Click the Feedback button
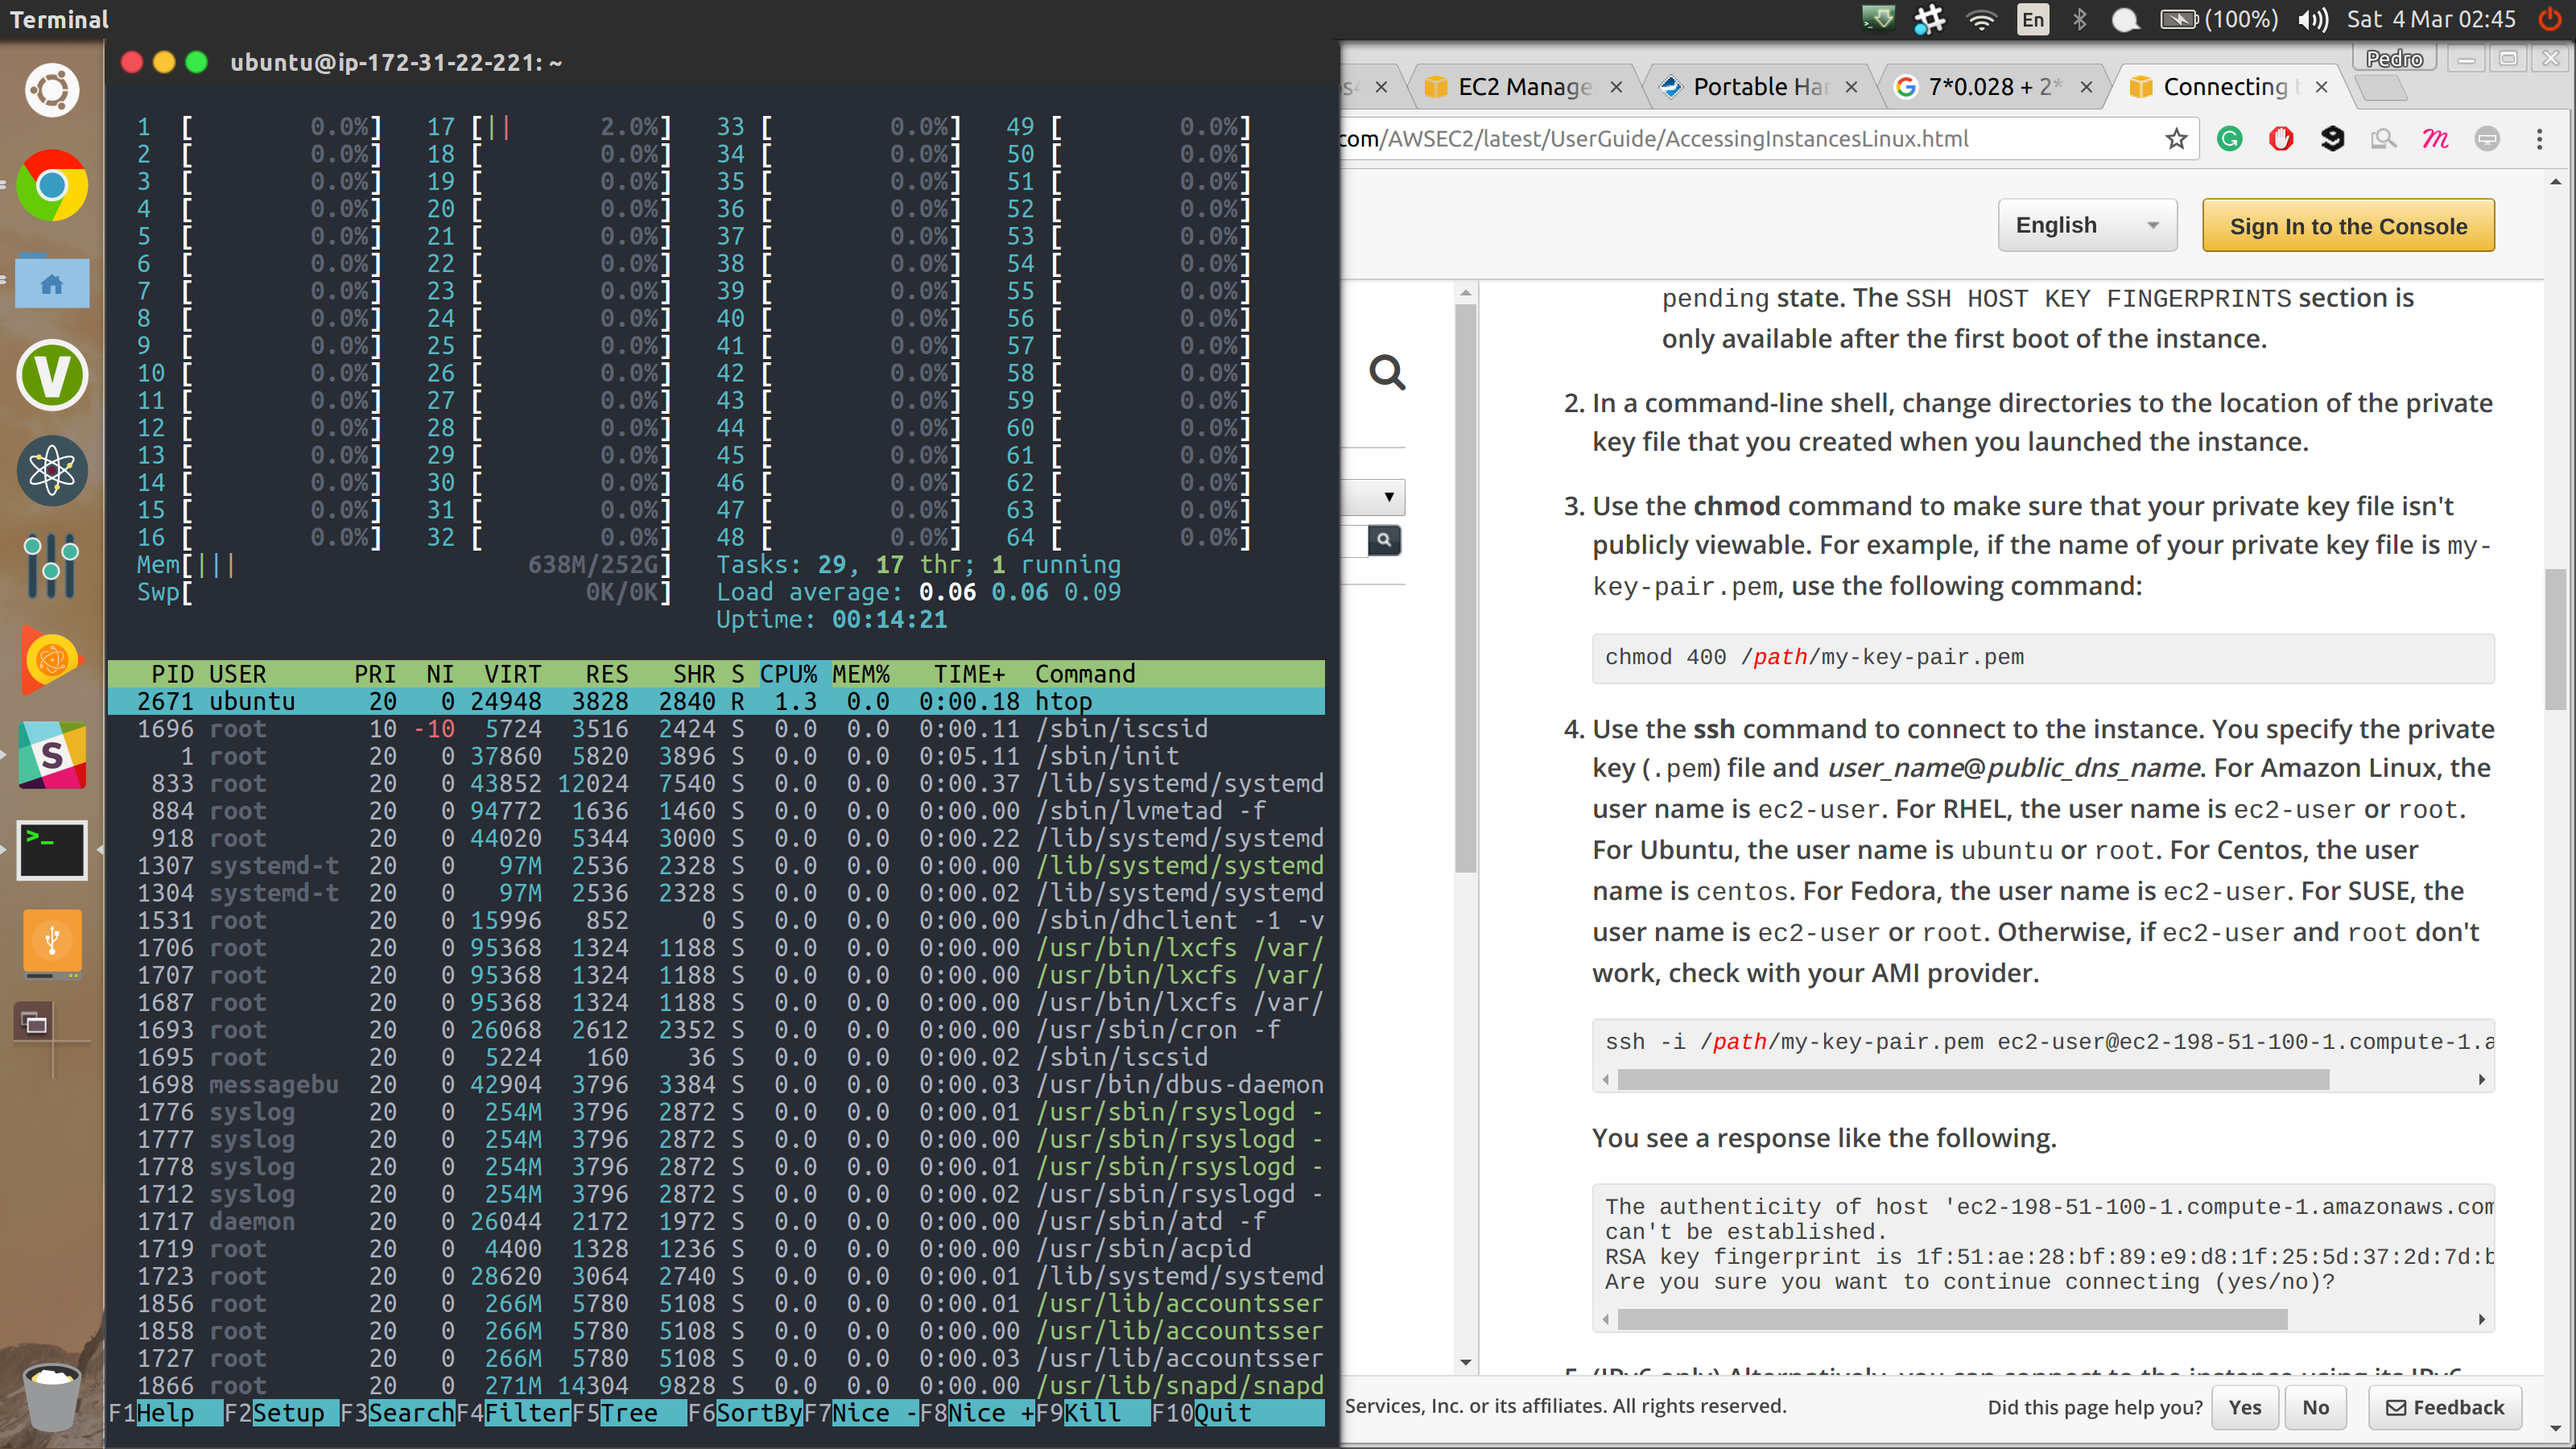2576x1449 pixels. pos(2445,1407)
